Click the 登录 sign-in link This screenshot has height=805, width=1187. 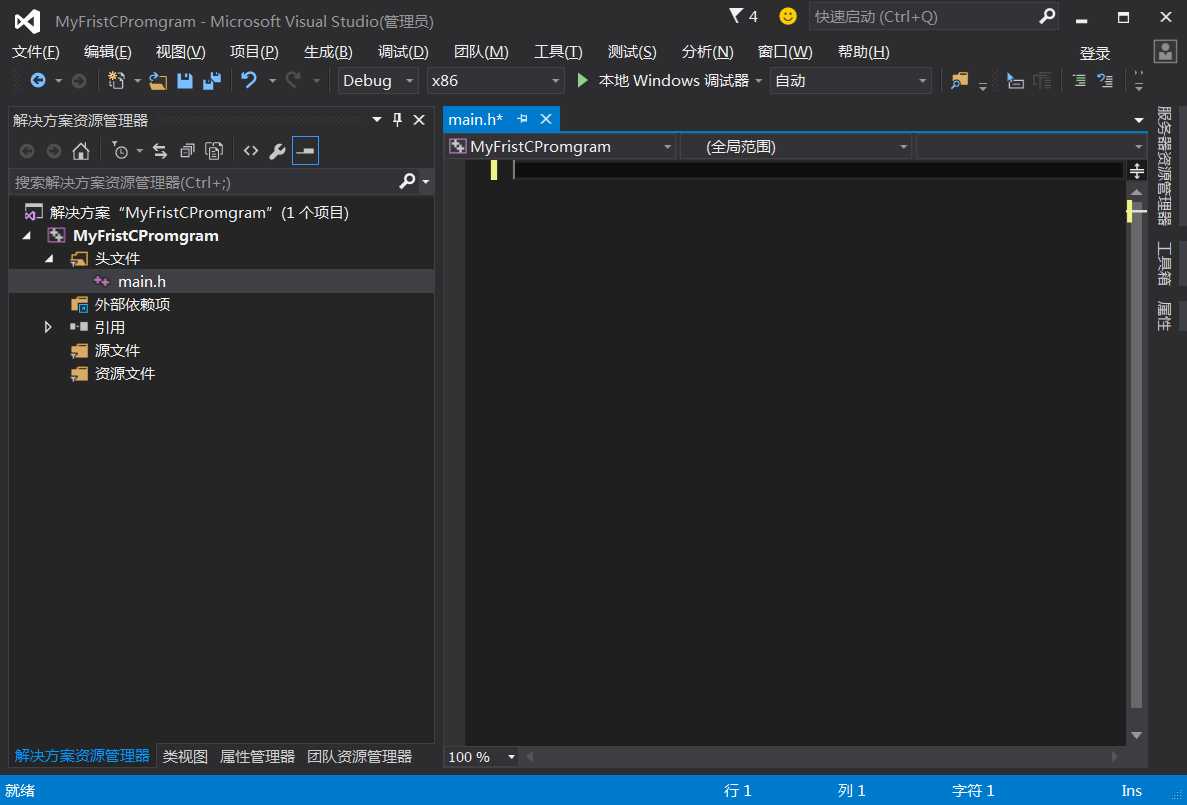click(x=1095, y=53)
